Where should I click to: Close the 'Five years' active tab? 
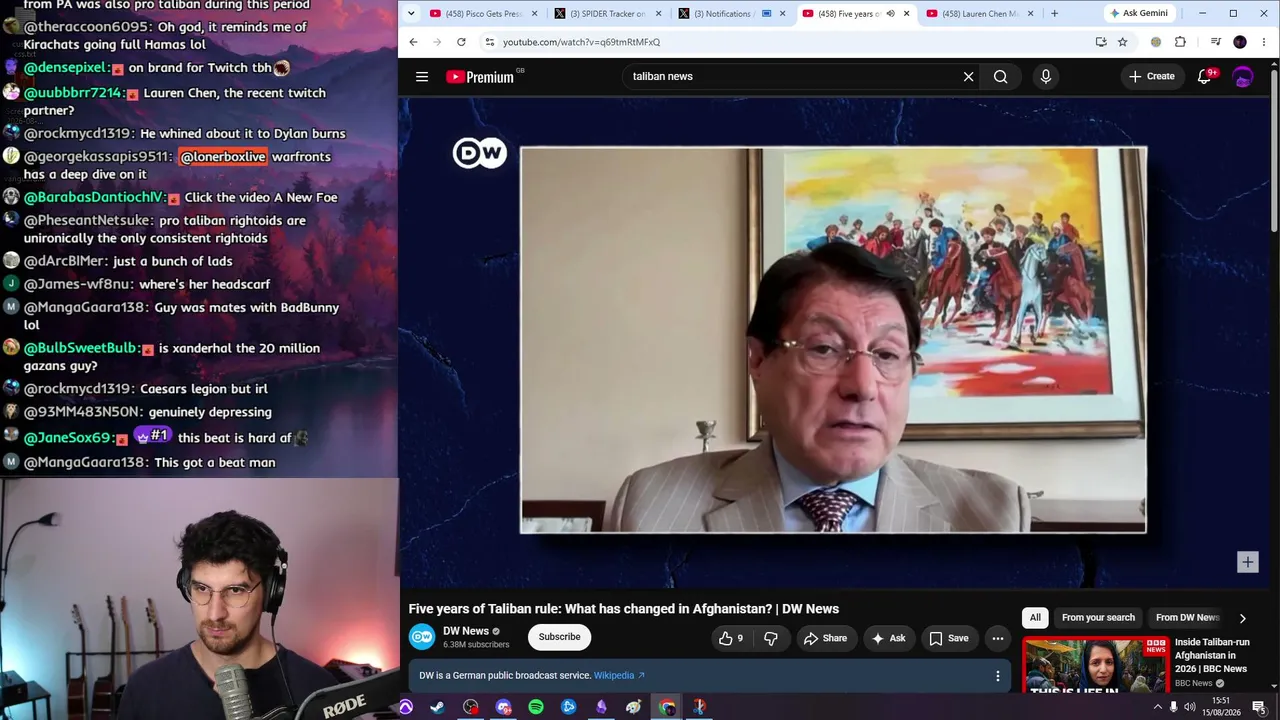point(907,14)
